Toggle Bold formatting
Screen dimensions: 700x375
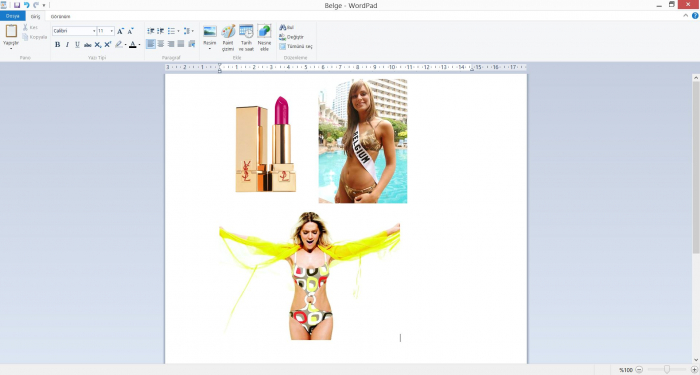click(x=58, y=45)
